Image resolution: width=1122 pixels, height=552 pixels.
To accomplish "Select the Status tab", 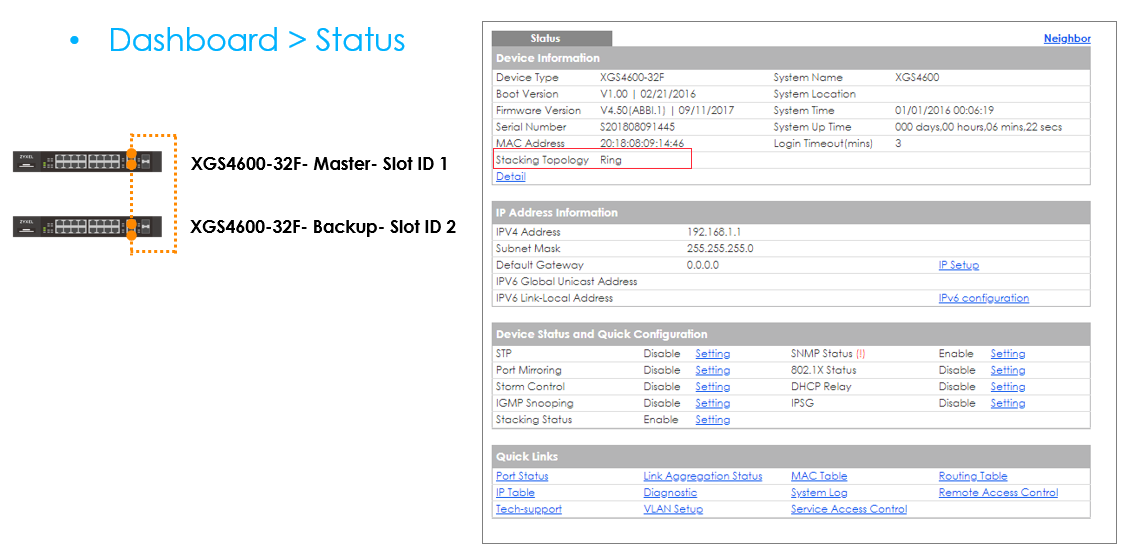I will (x=551, y=39).
